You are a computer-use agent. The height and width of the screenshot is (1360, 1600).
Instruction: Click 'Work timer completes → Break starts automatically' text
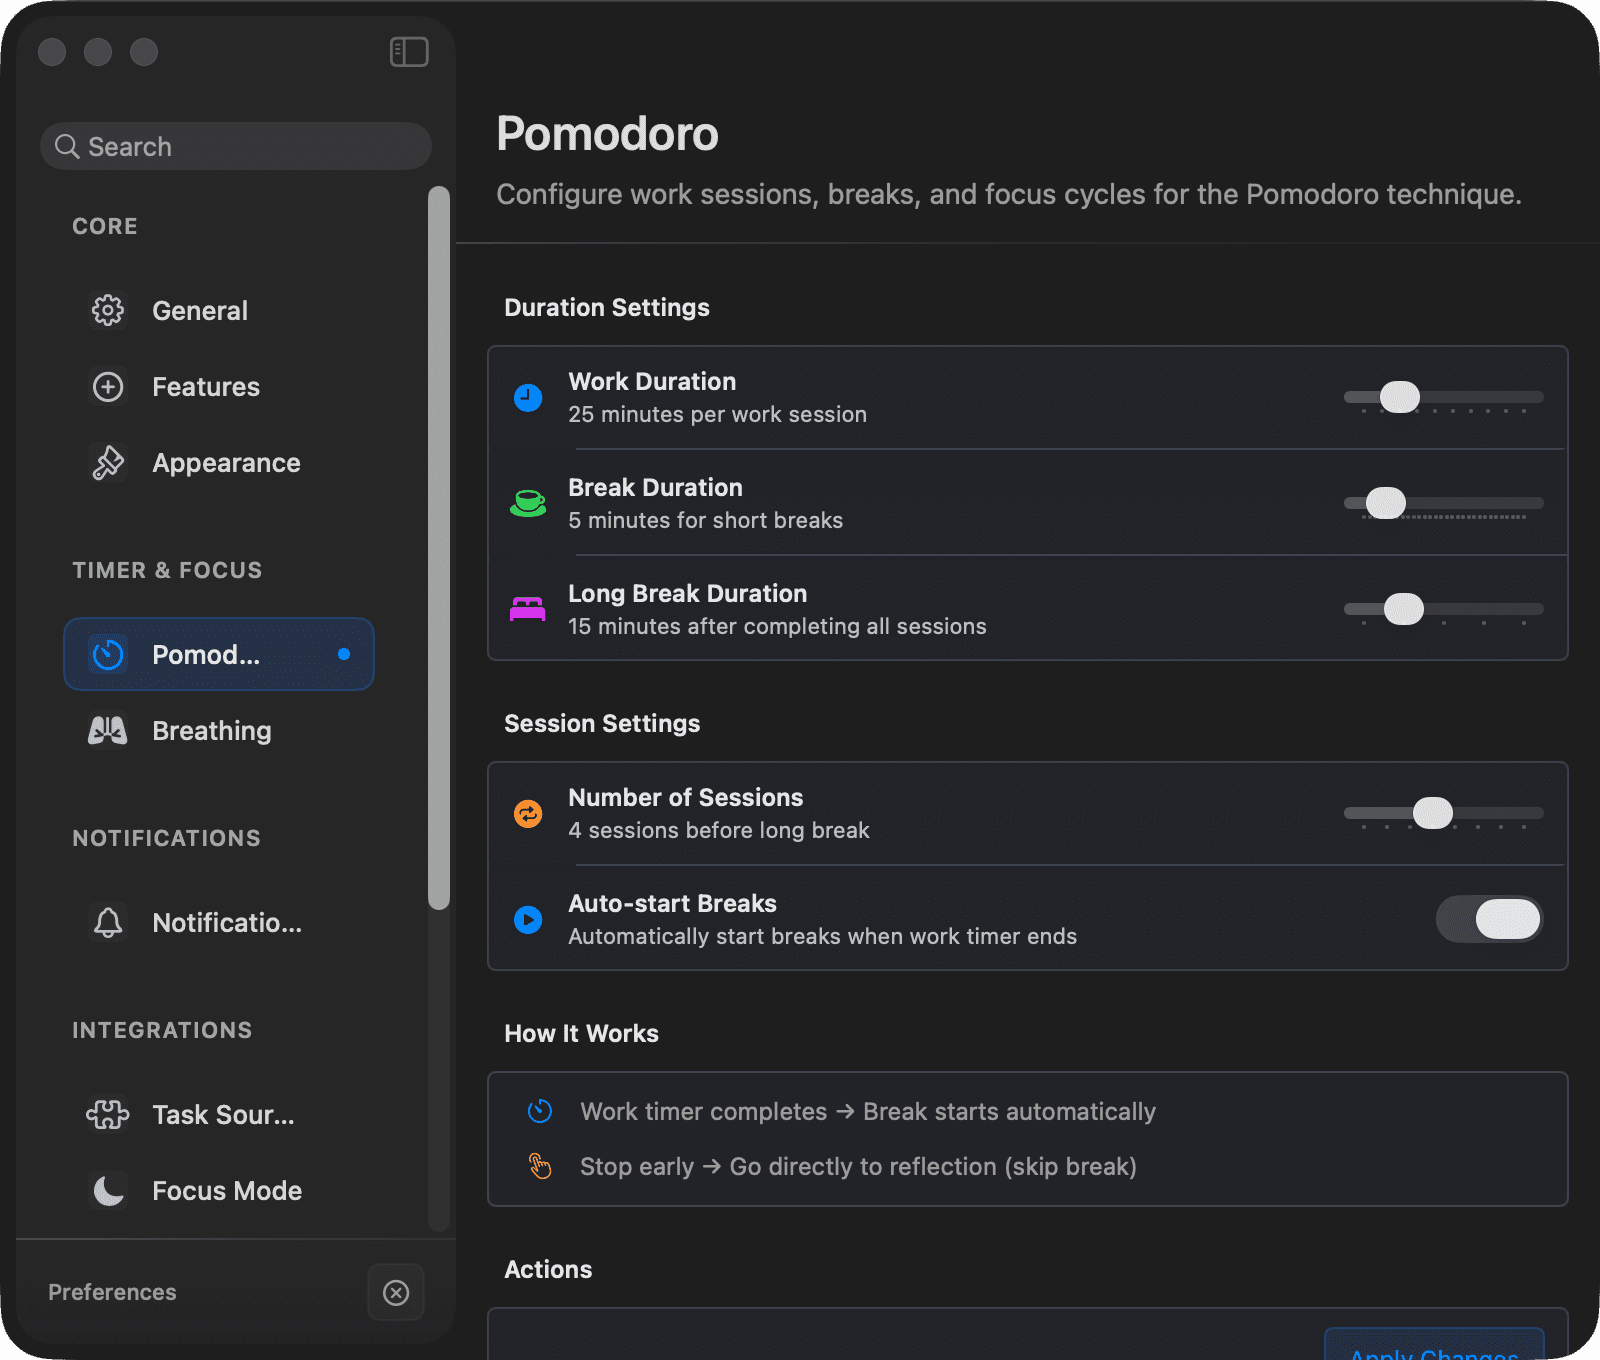pyautogui.click(x=868, y=1111)
